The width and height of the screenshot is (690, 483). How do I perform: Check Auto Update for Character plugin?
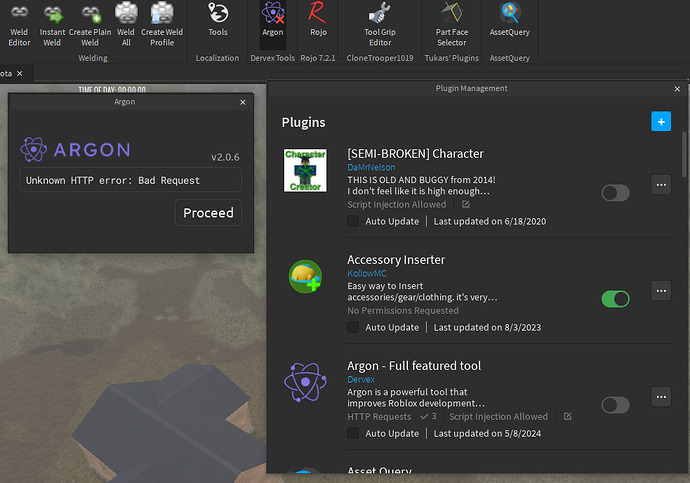click(353, 221)
